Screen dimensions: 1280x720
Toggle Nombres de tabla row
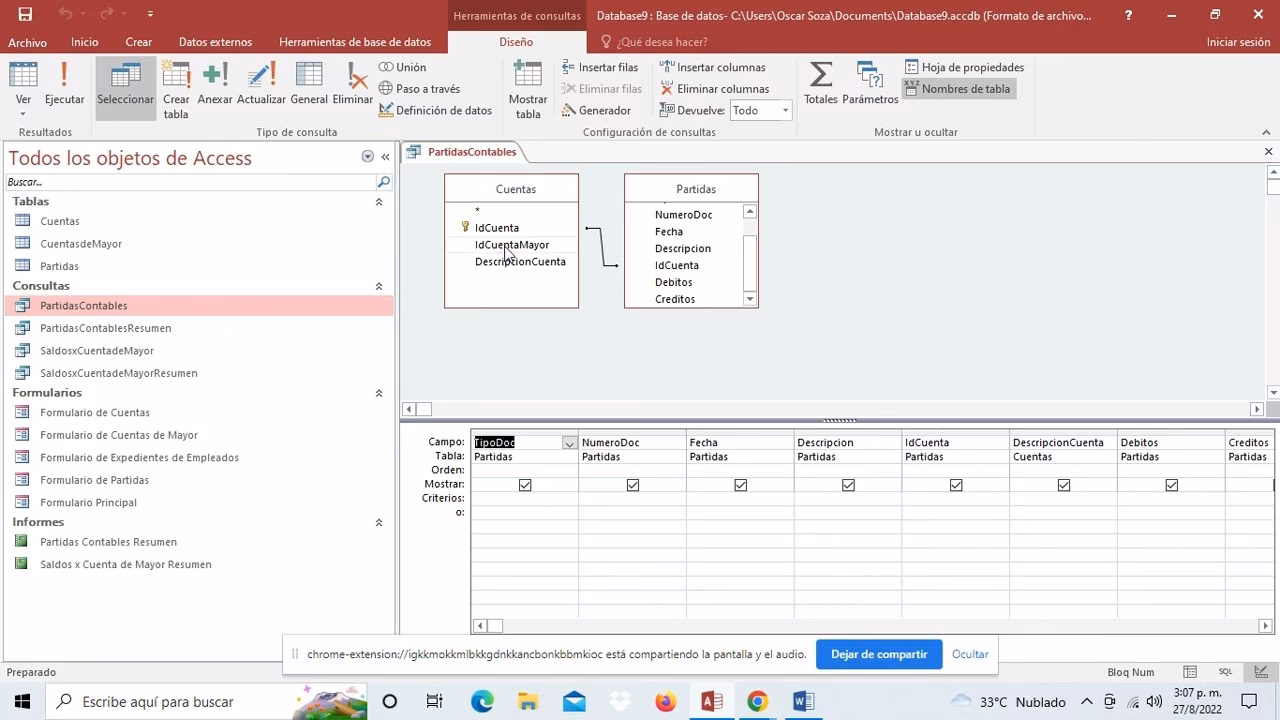tap(958, 89)
